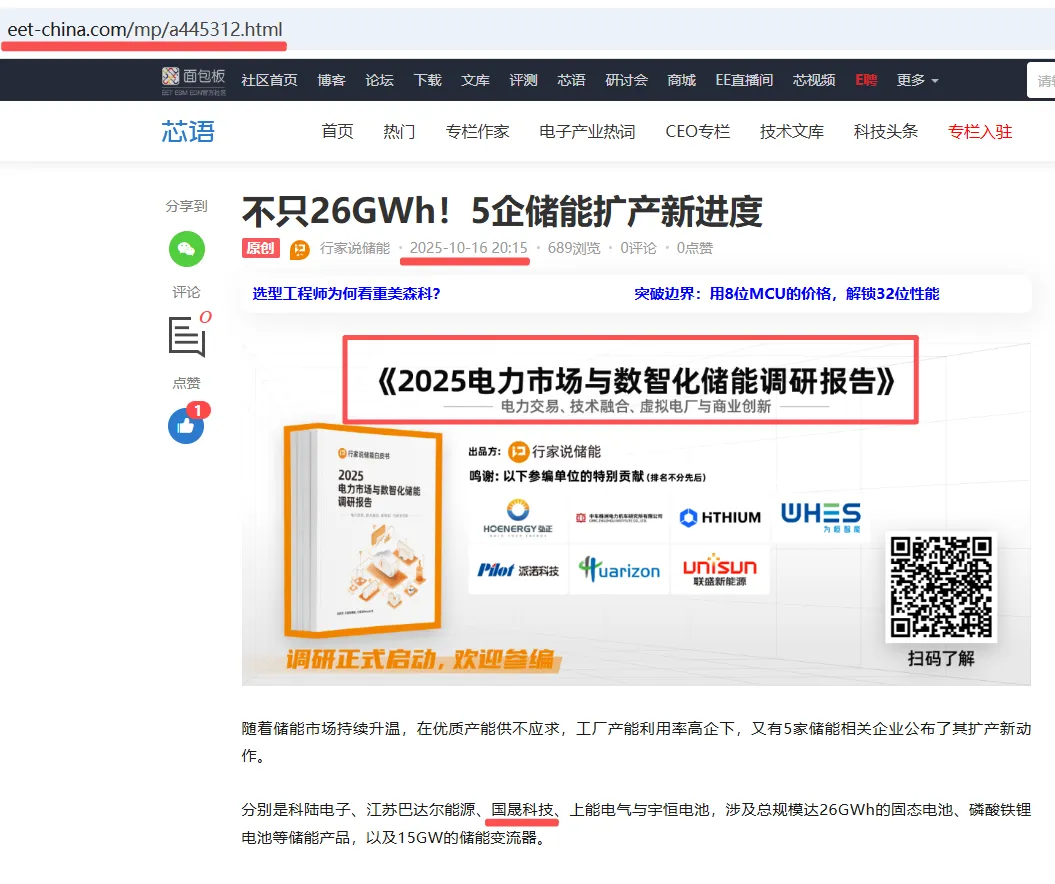The height and width of the screenshot is (884, 1055).
Task: Open 芯语 in dark top bar
Action: pos(571,80)
